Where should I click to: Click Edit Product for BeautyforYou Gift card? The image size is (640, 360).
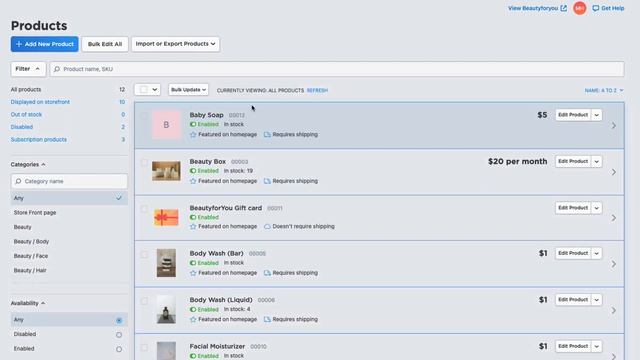573,208
